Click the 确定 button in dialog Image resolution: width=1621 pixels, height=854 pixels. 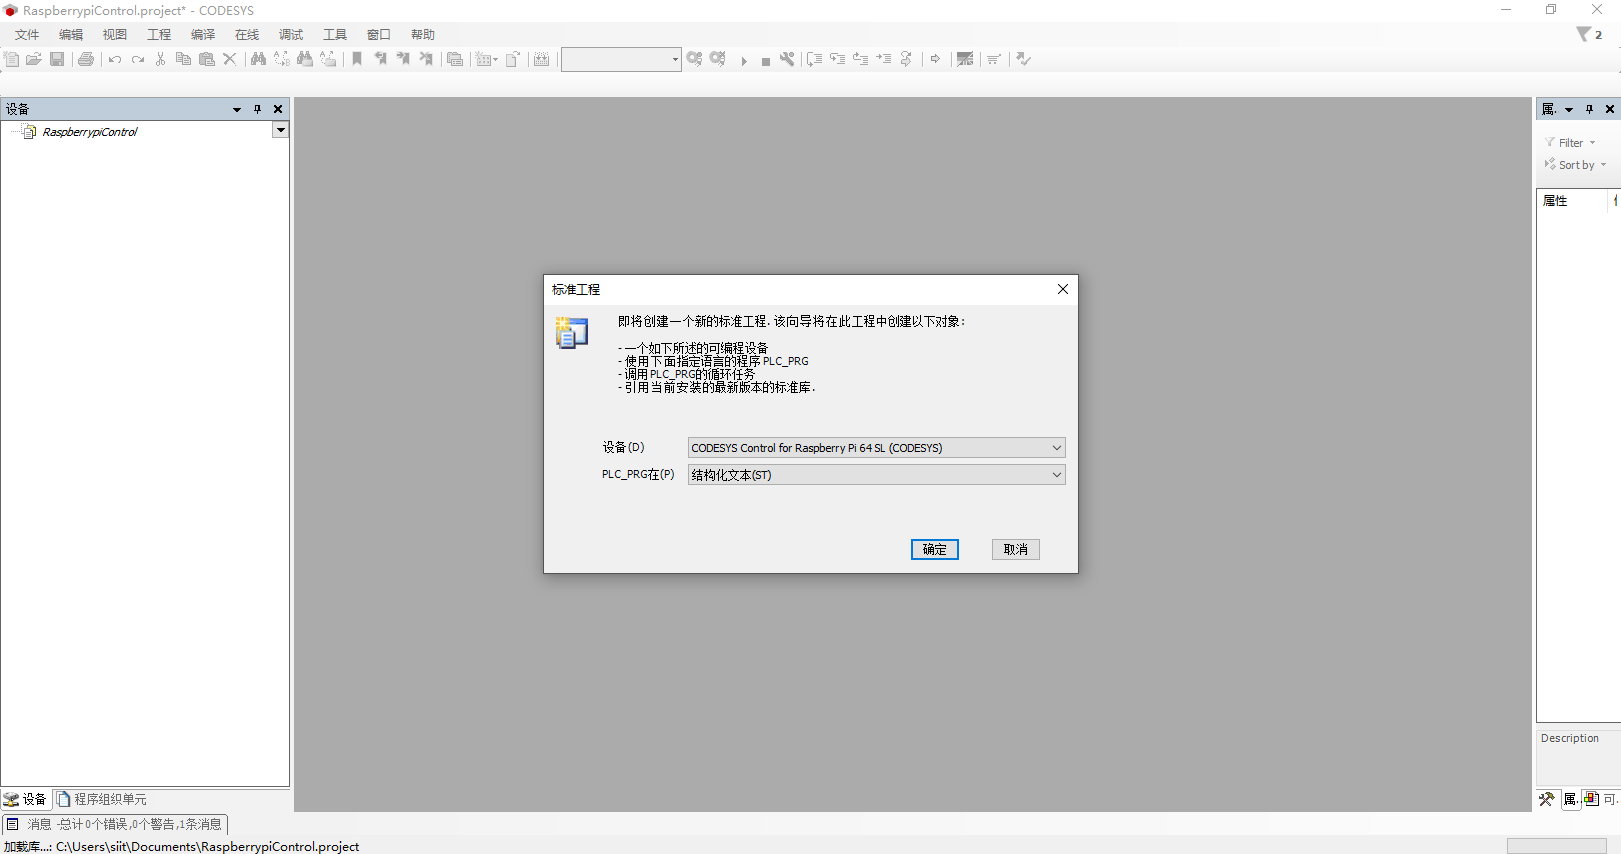935,549
